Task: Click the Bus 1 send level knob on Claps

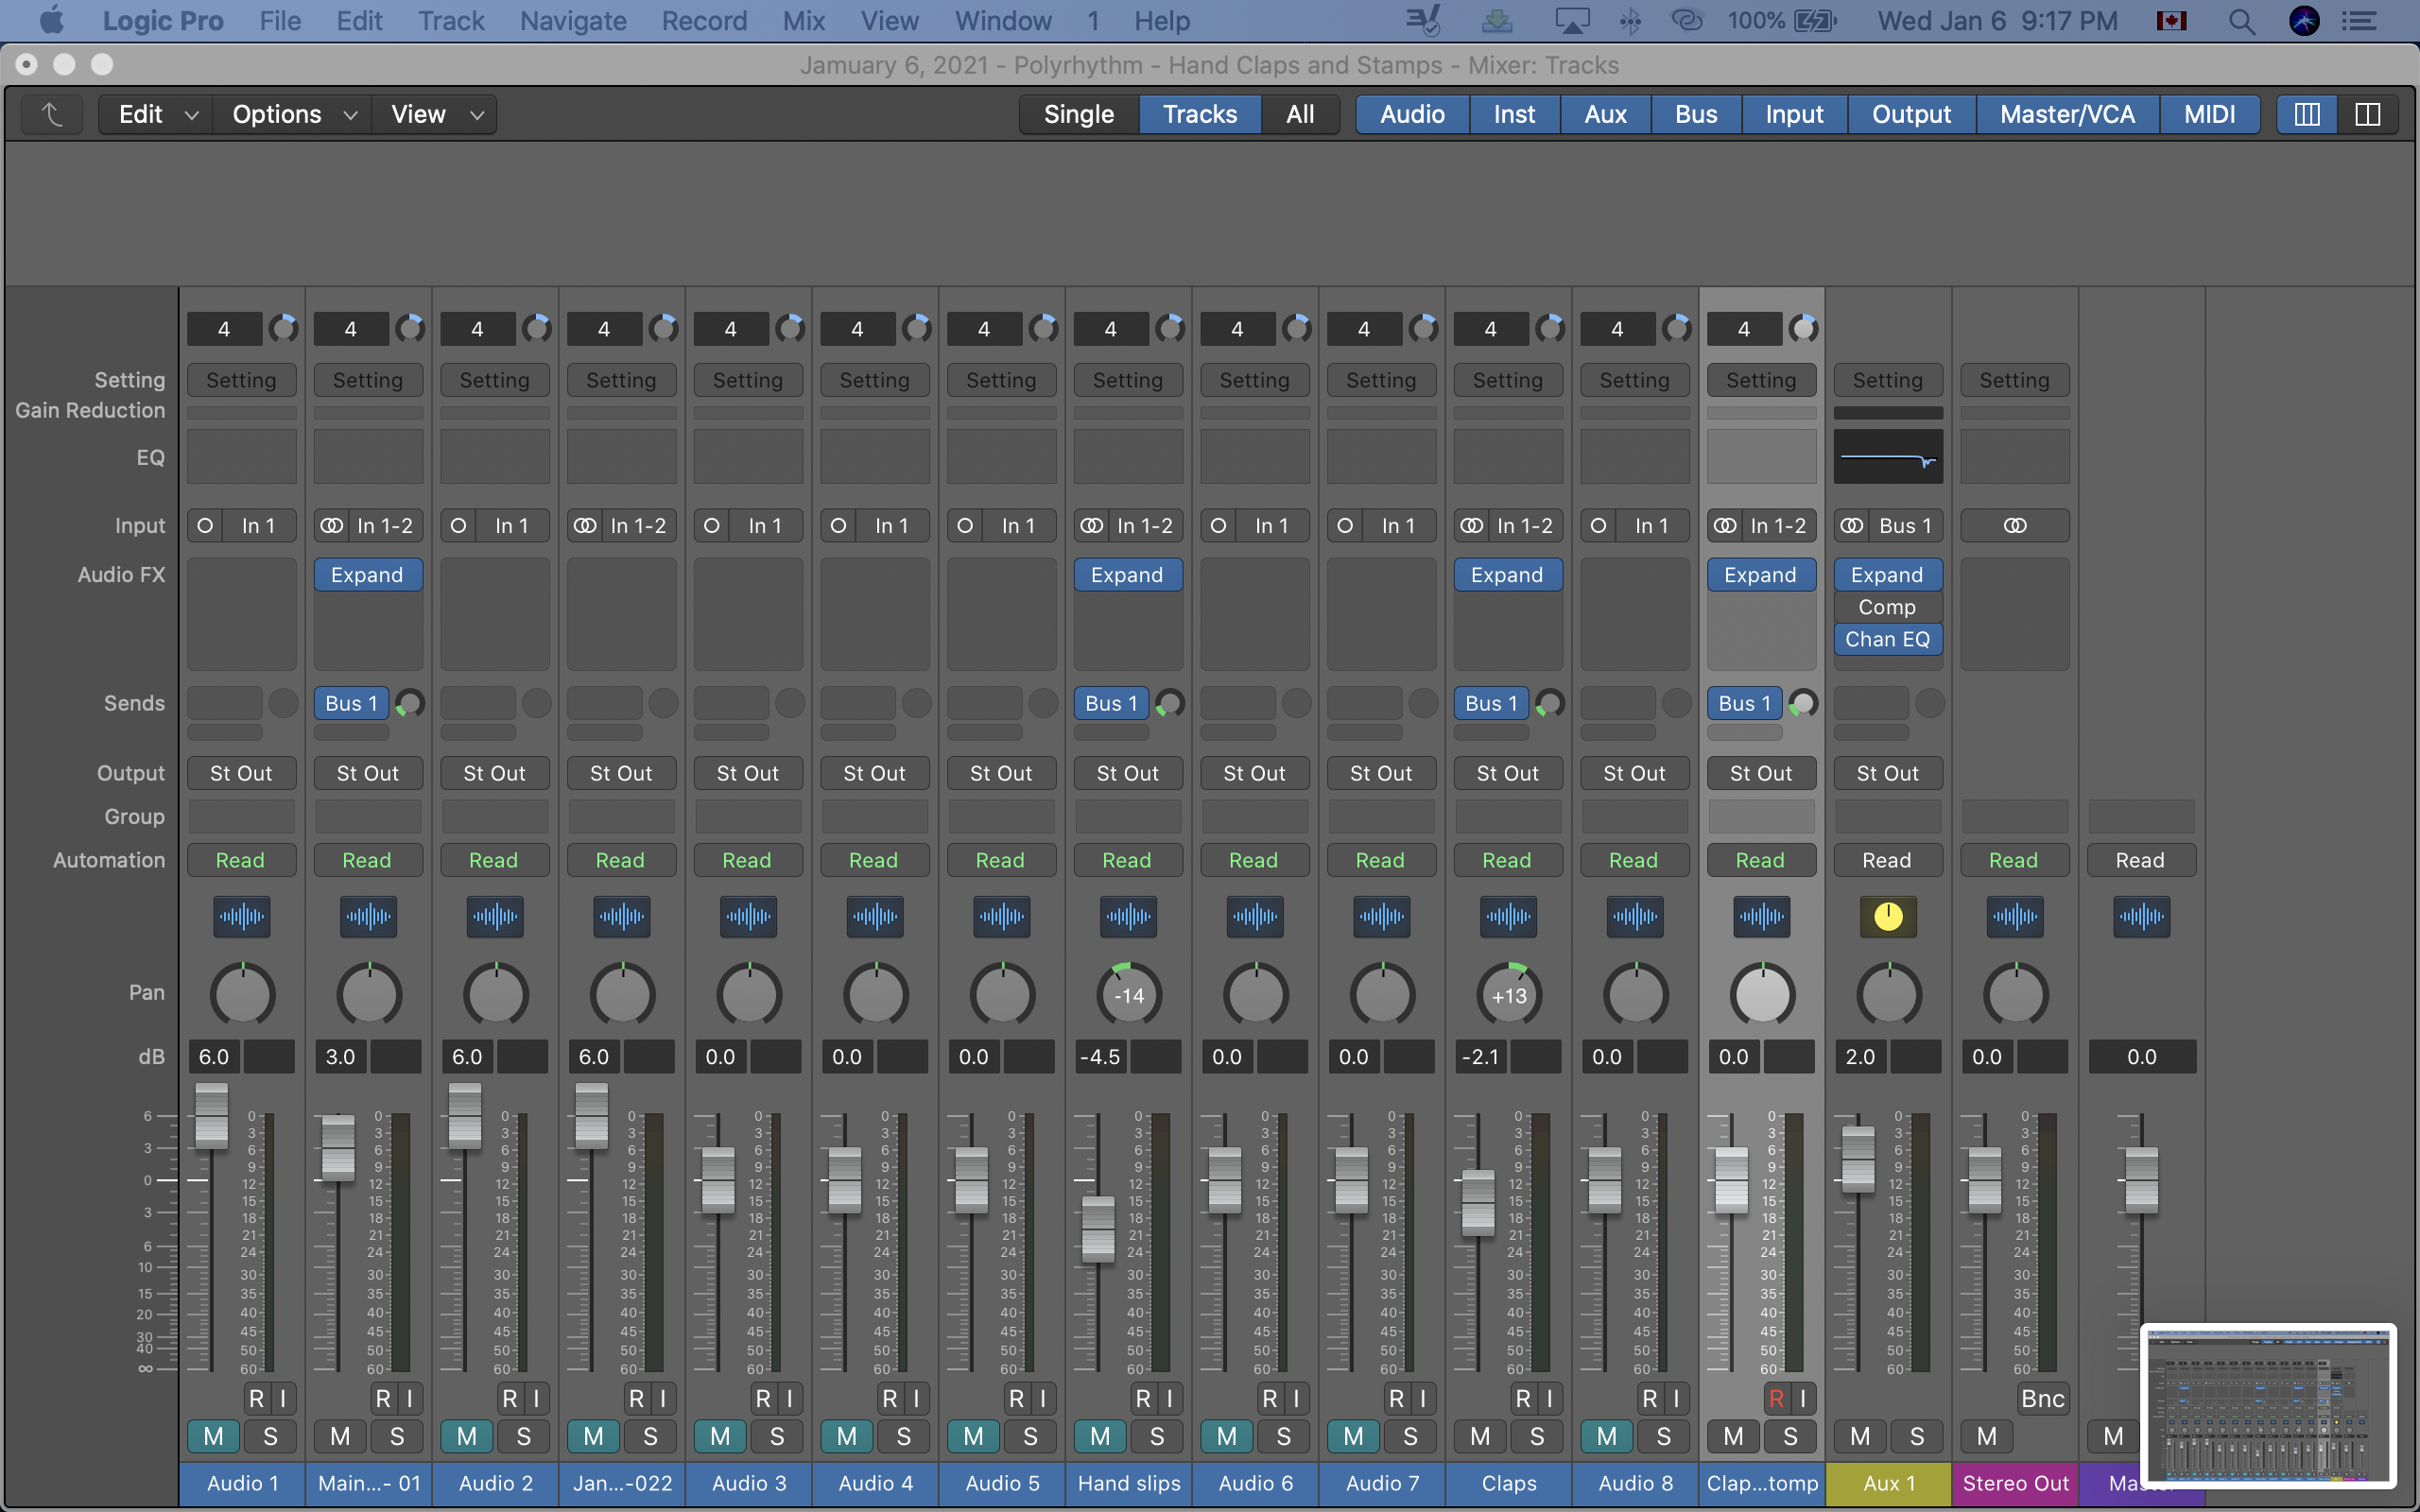Action: [x=1550, y=703]
